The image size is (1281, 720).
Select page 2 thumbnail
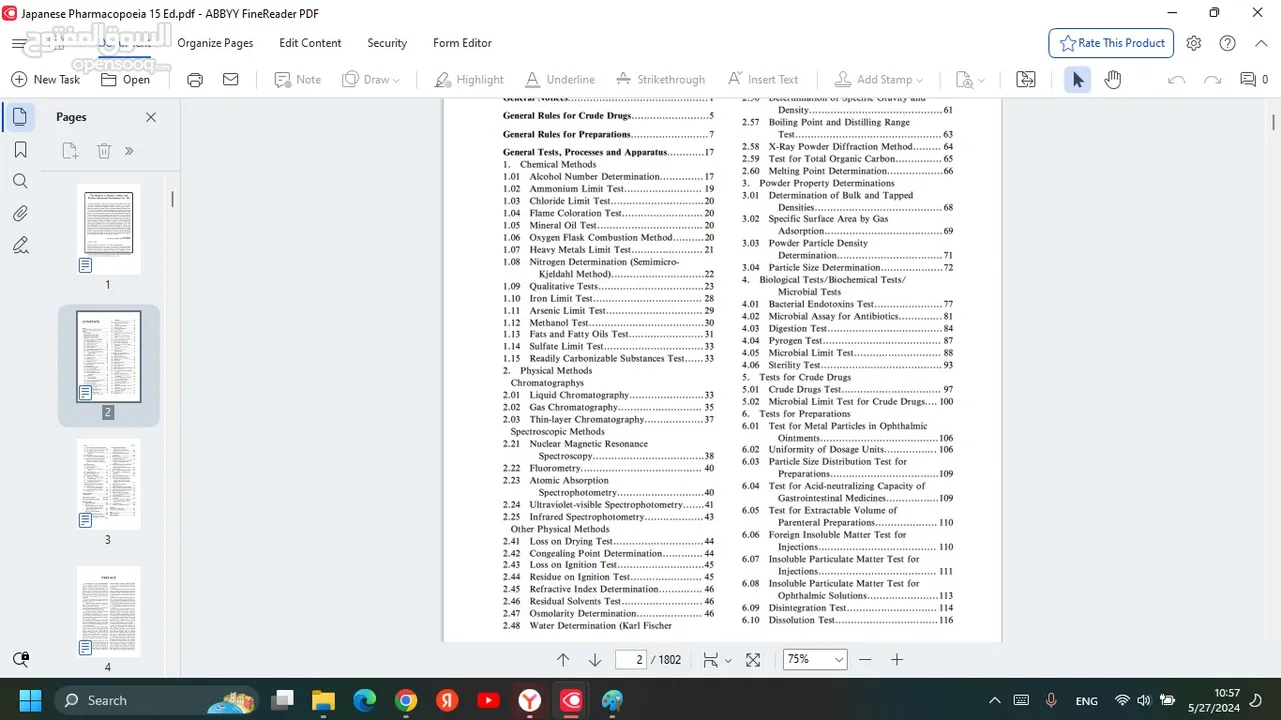pyautogui.click(x=108, y=356)
